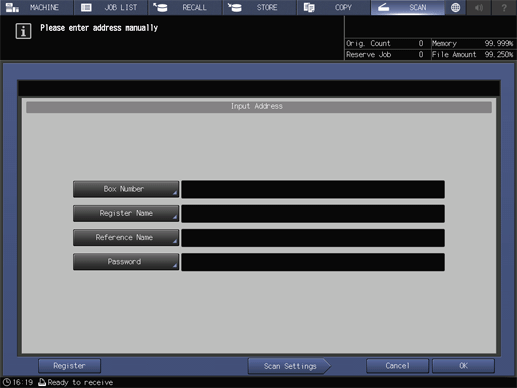Open the RECALL tab
517x388 pixels.
185,7
